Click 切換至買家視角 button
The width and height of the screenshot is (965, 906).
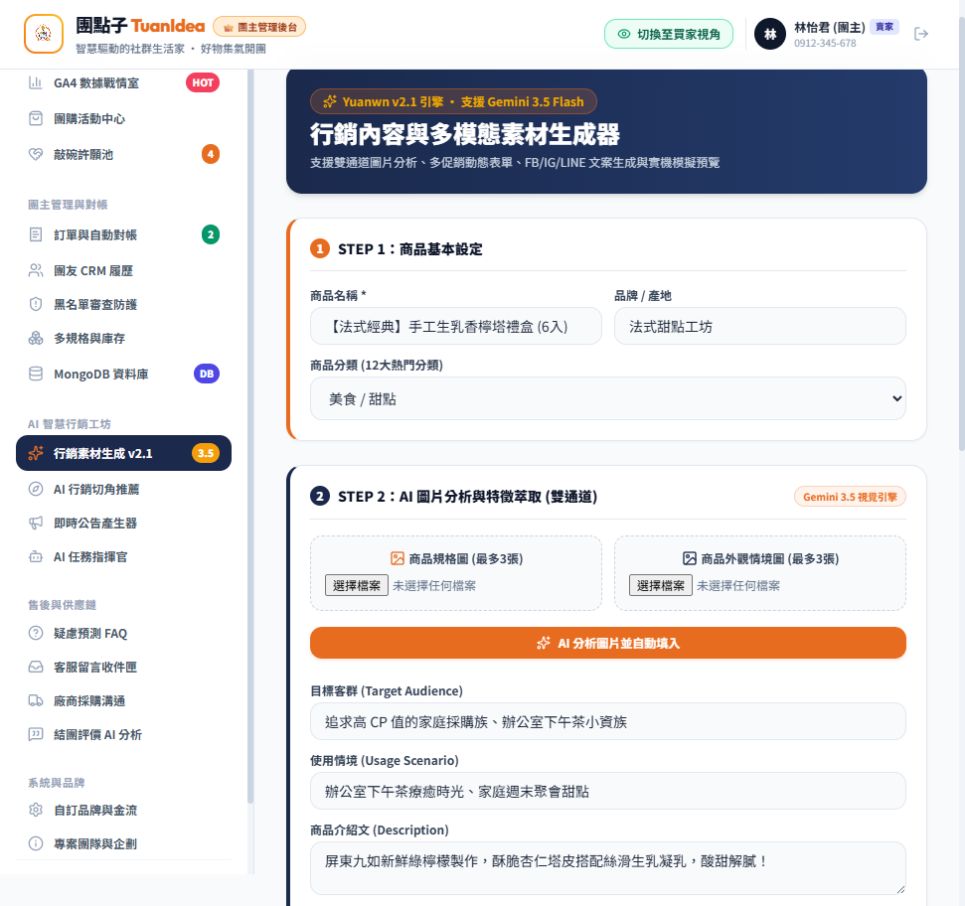(668, 34)
